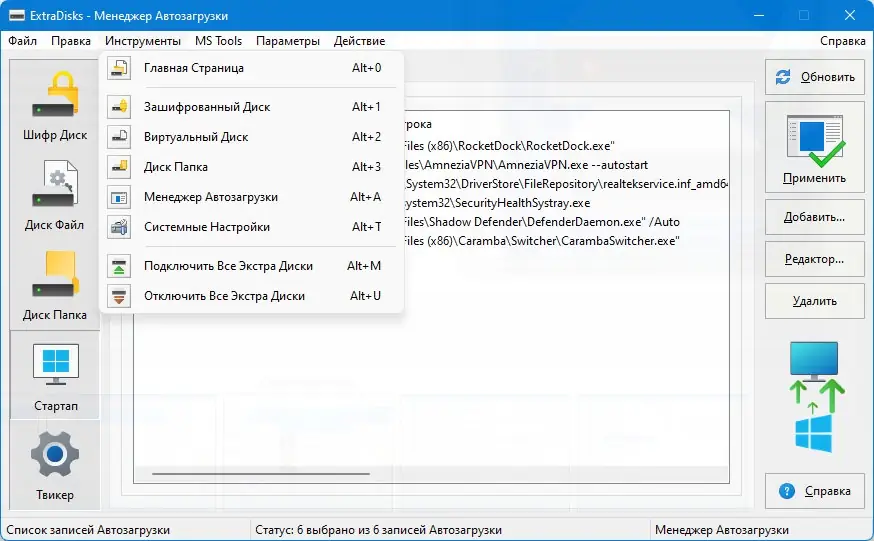Image resolution: width=874 pixels, height=541 pixels.
Task: Click the Справка button at bottom right
Action: 815,491
